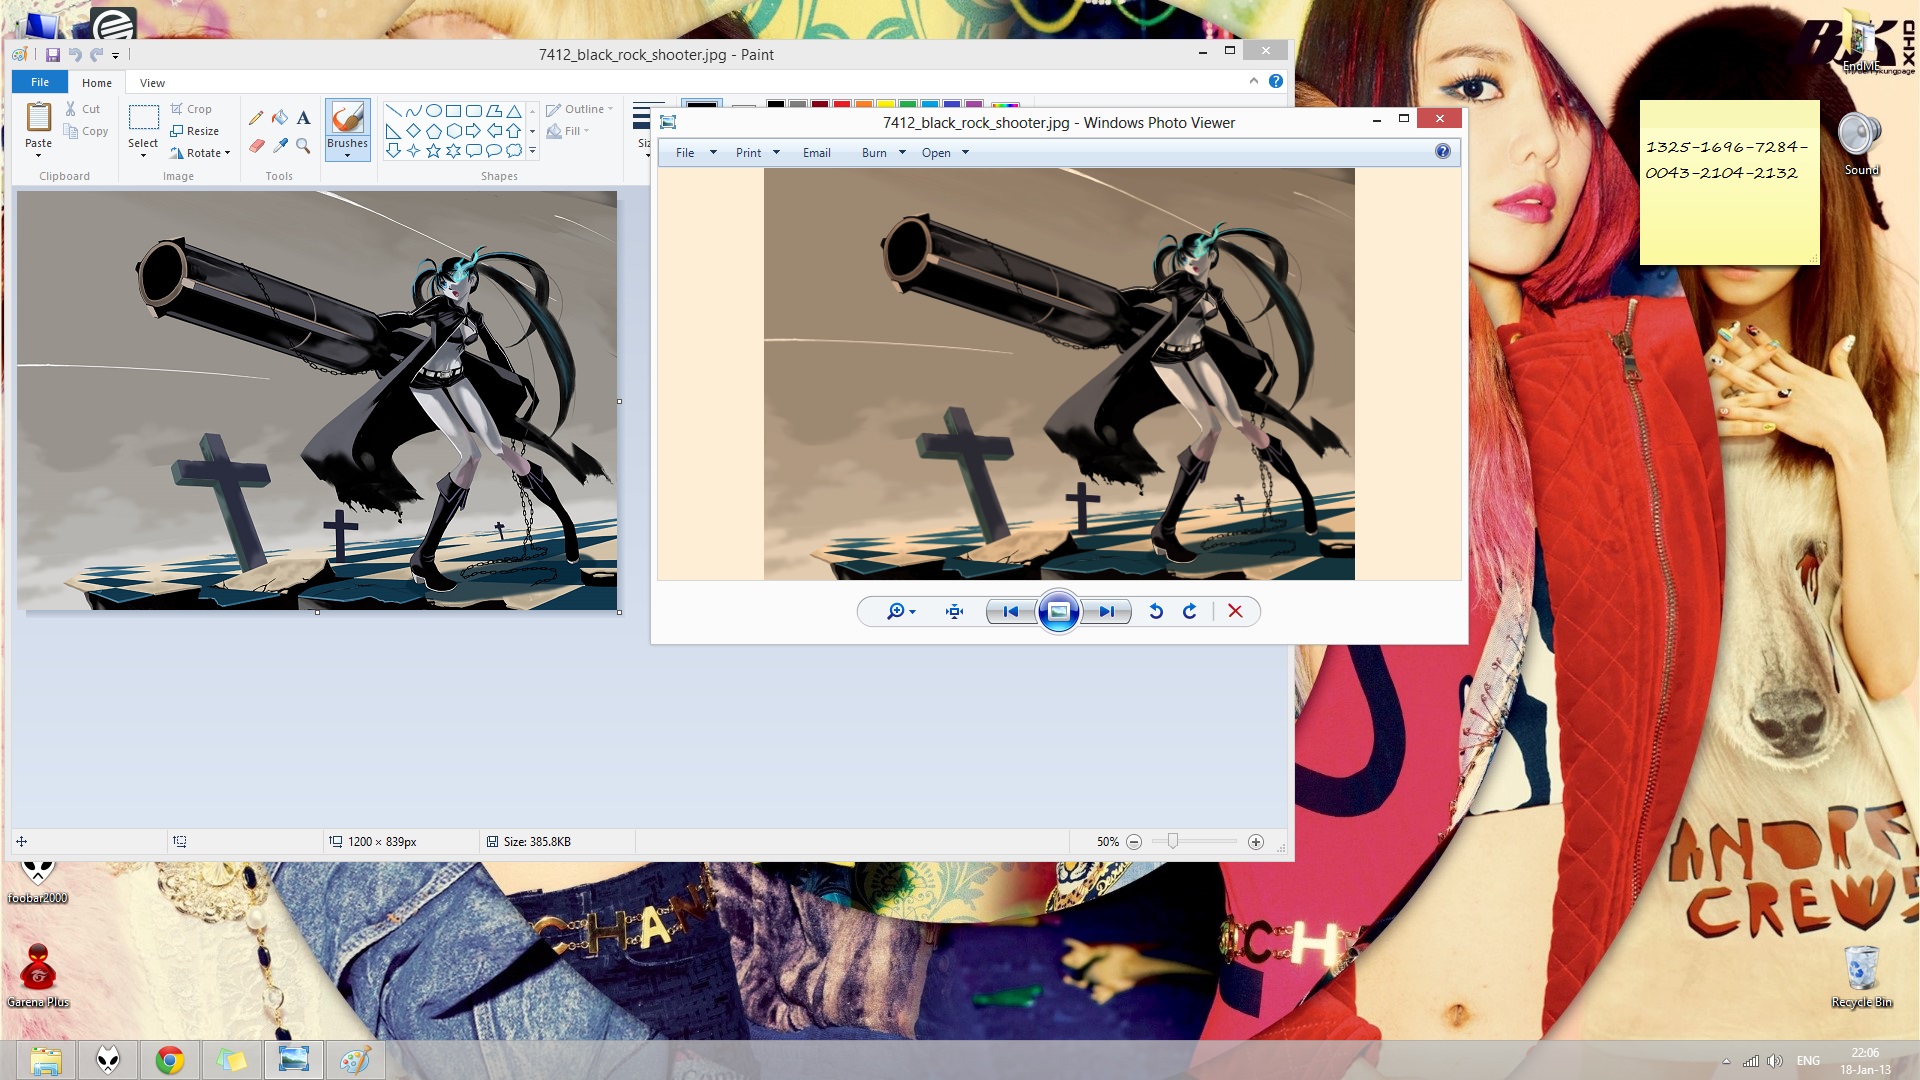Click the Magnifier tool in Paint
This screenshot has height=1080, width=1920.
click(x=303, y=146)
